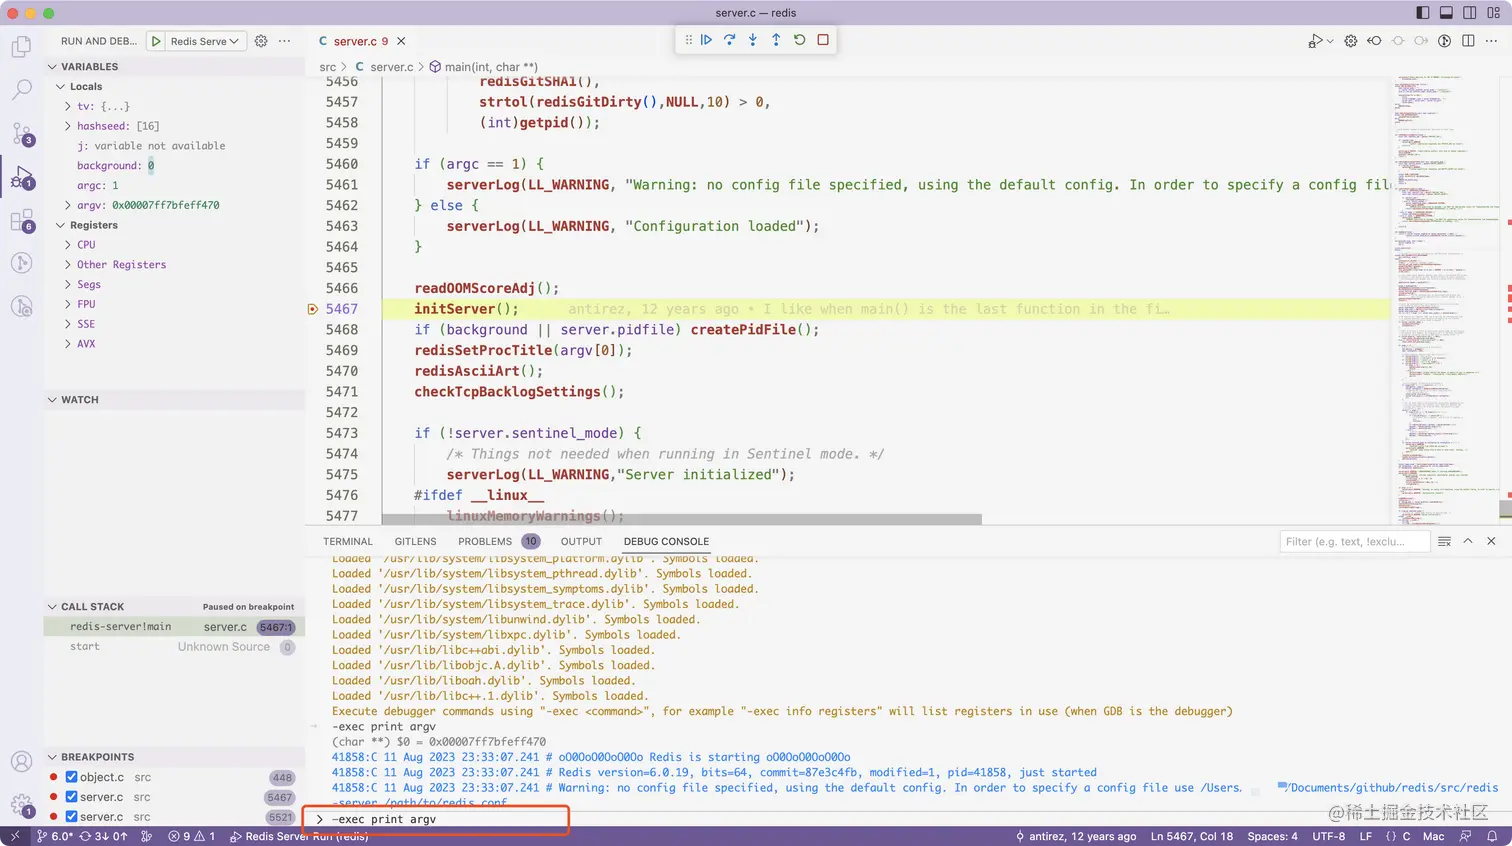The width and height of the screenshot is (1512, 846).
Task: Uncheck server.c breakpoint at line 5521
Action: 71,817
